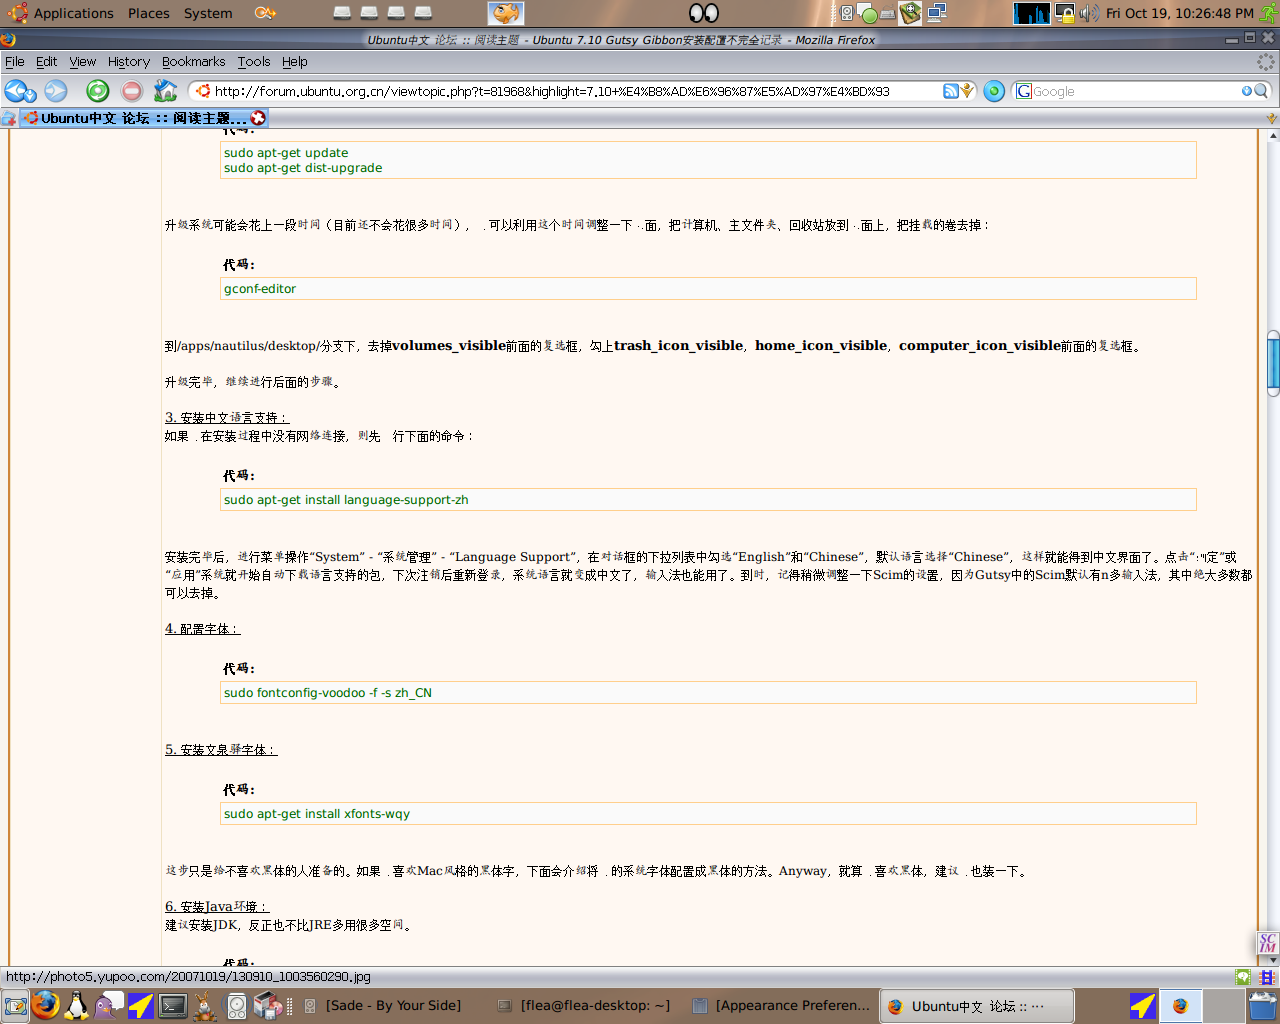Open the package boxes launcher icon
The image size is (1280, 1024).
click(267, 1005)
